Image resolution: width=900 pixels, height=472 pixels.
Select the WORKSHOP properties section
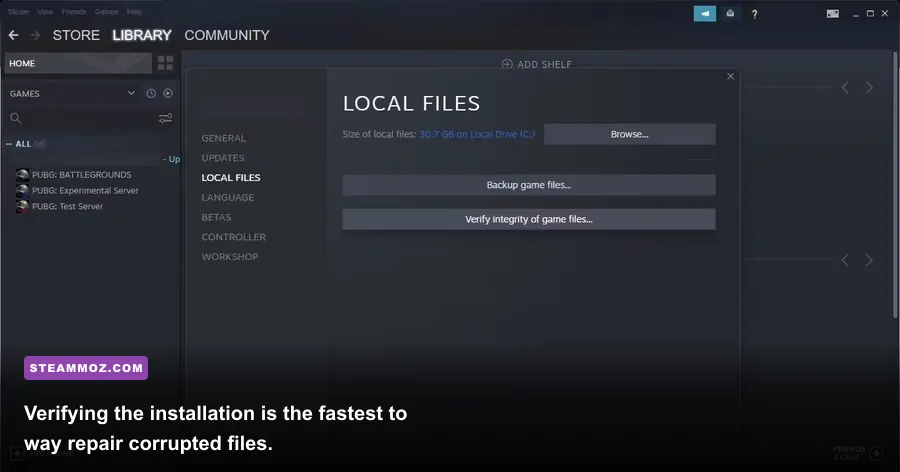coord(230,257)
